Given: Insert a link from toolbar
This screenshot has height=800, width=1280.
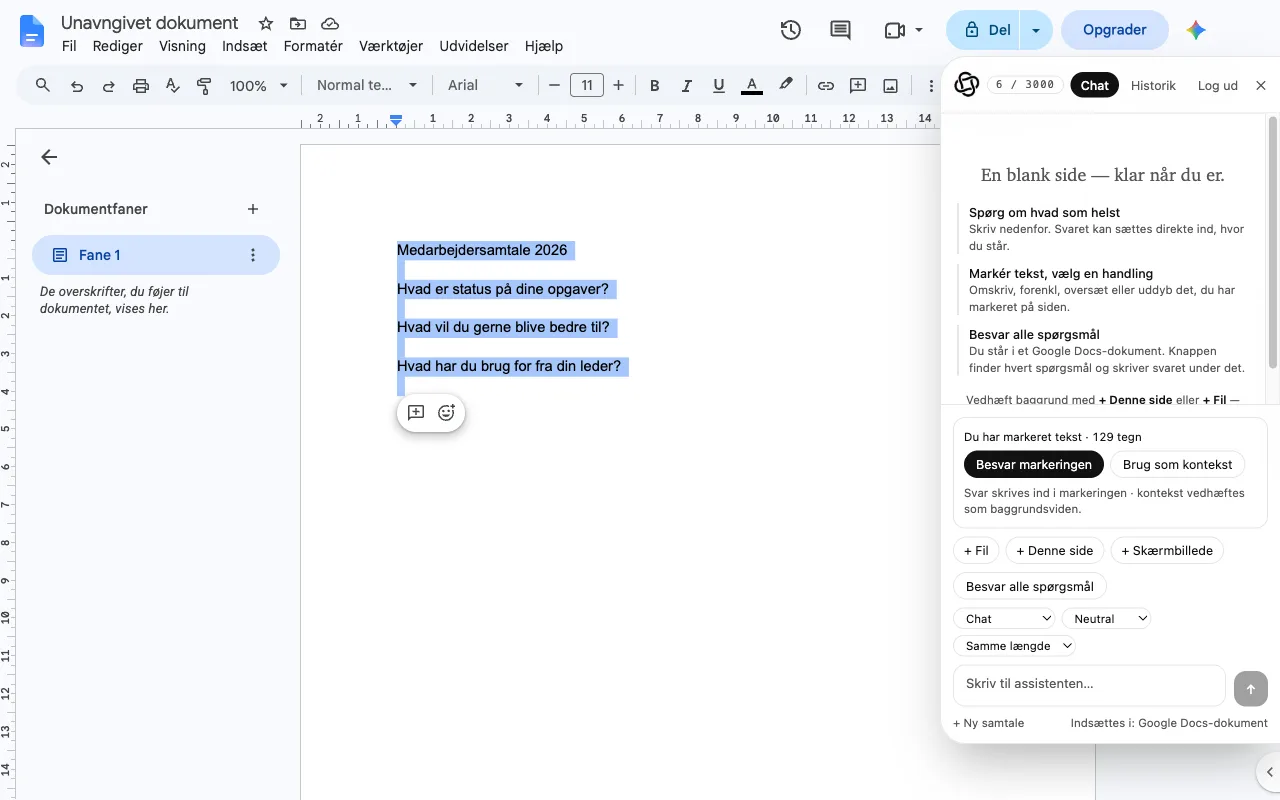Looking at the screenshot, I should click(x=825, y=86).
